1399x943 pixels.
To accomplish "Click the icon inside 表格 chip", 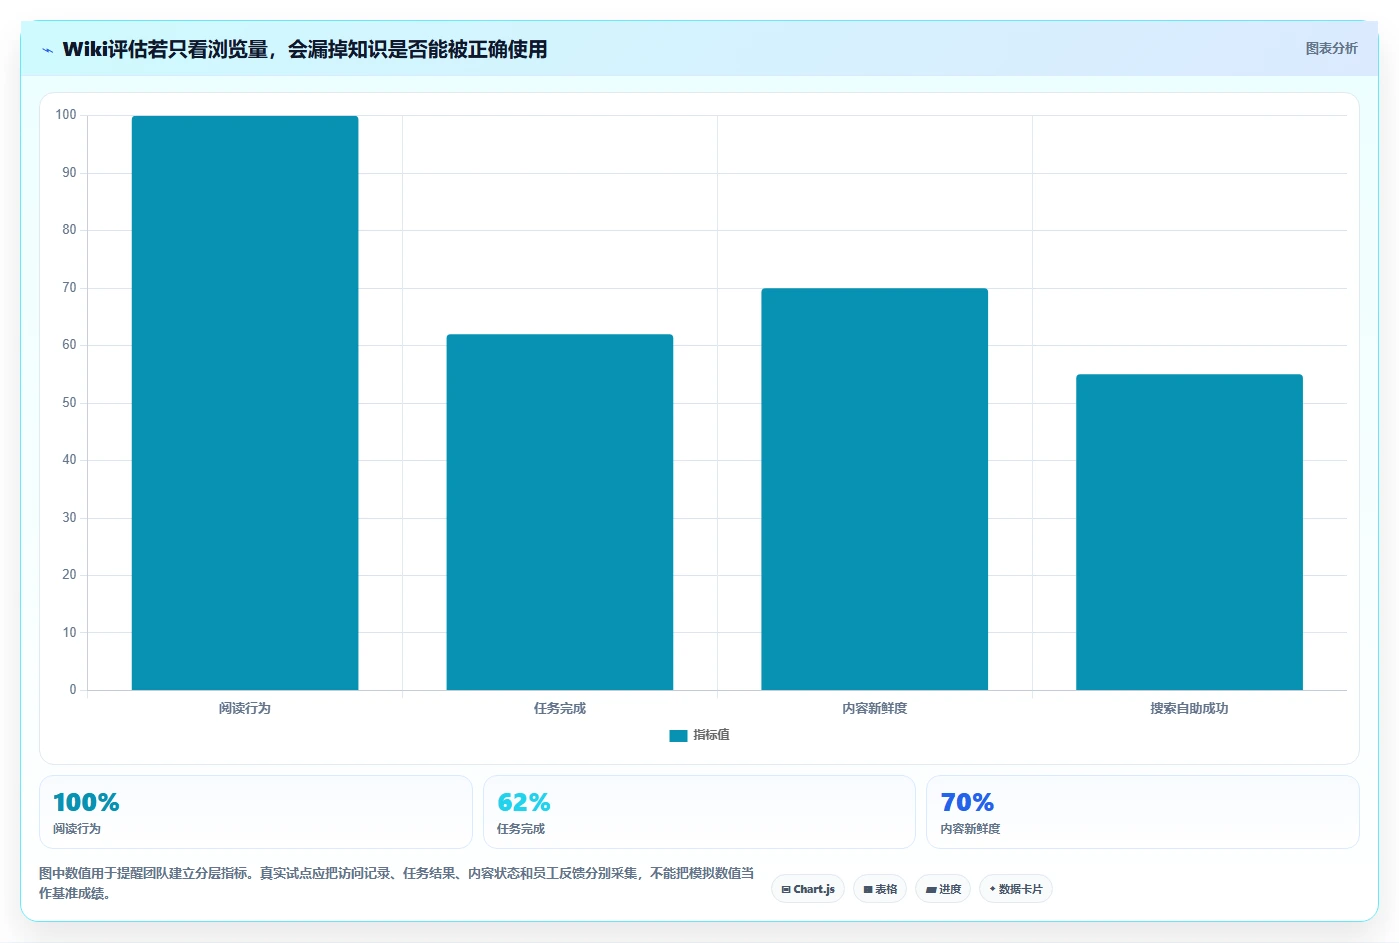I will pos(868,889).
